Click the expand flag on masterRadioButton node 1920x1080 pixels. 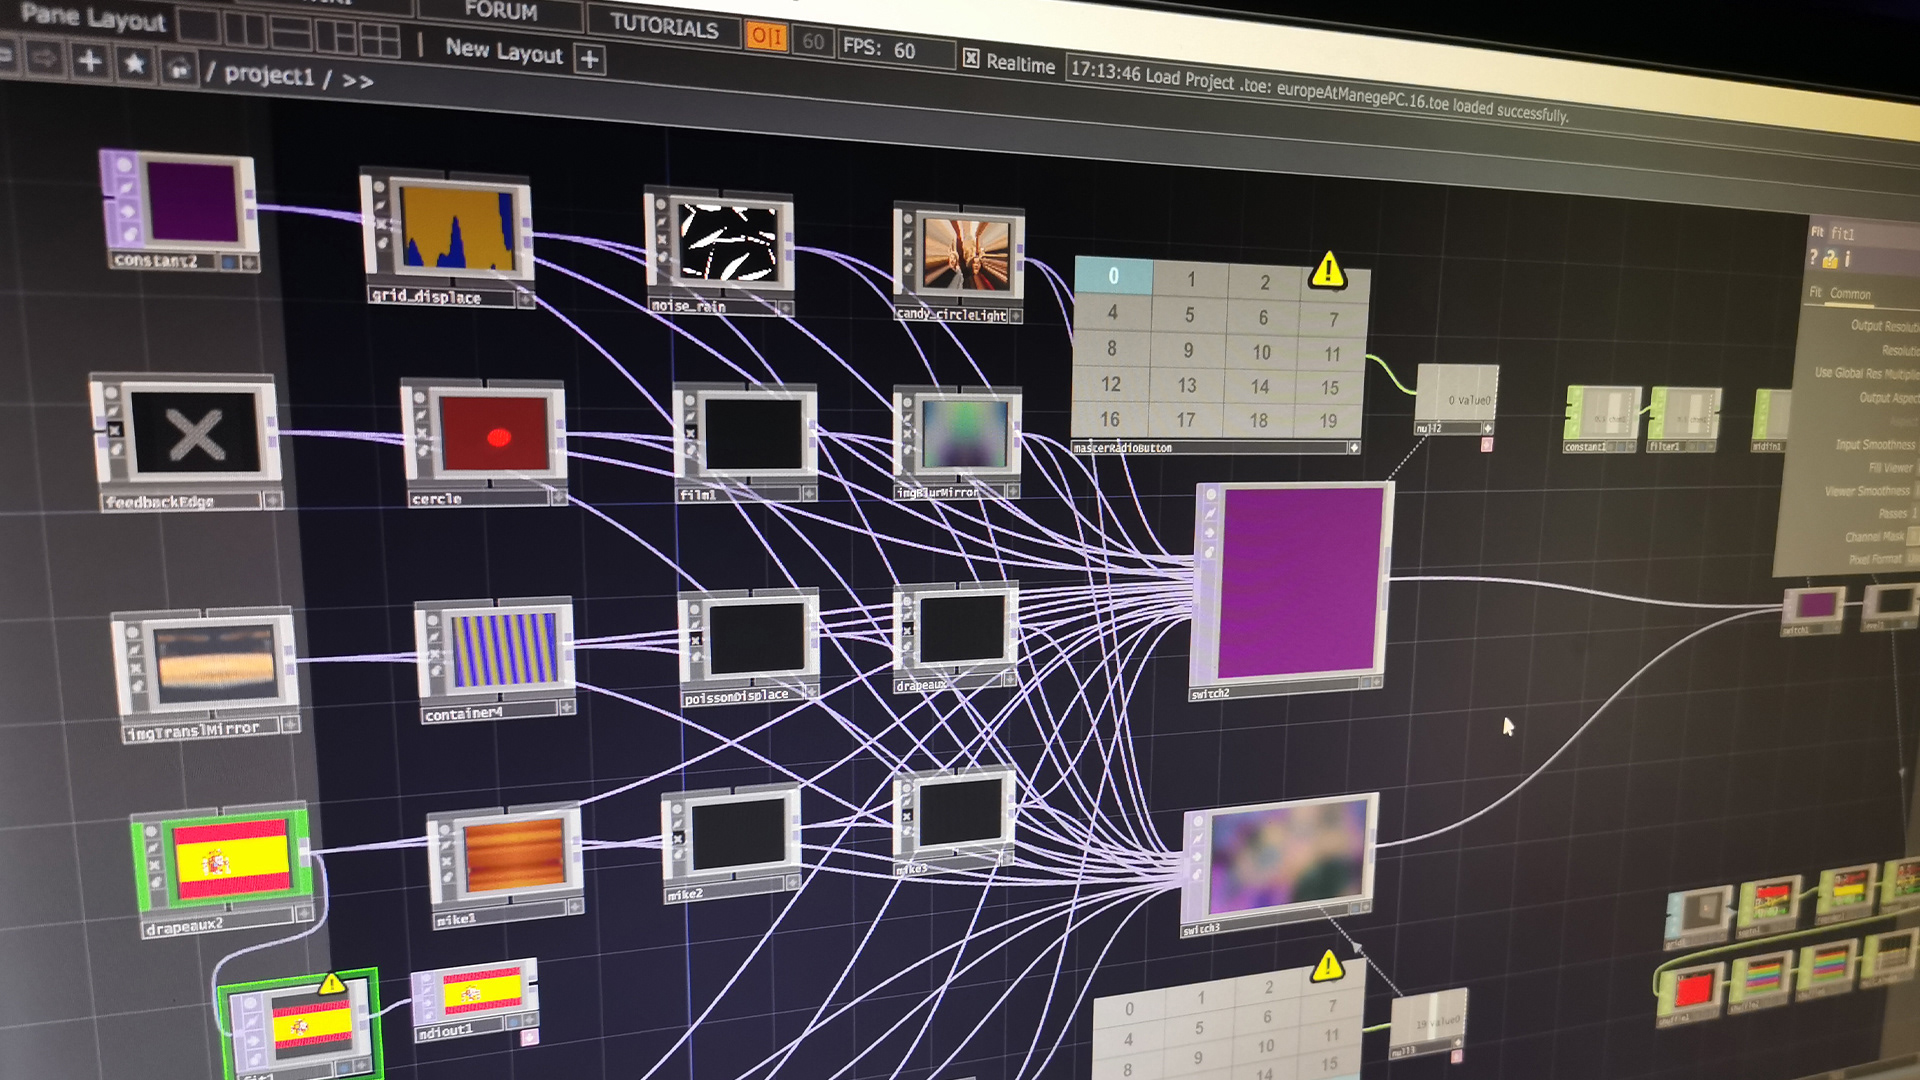[x=1354, y=448]
